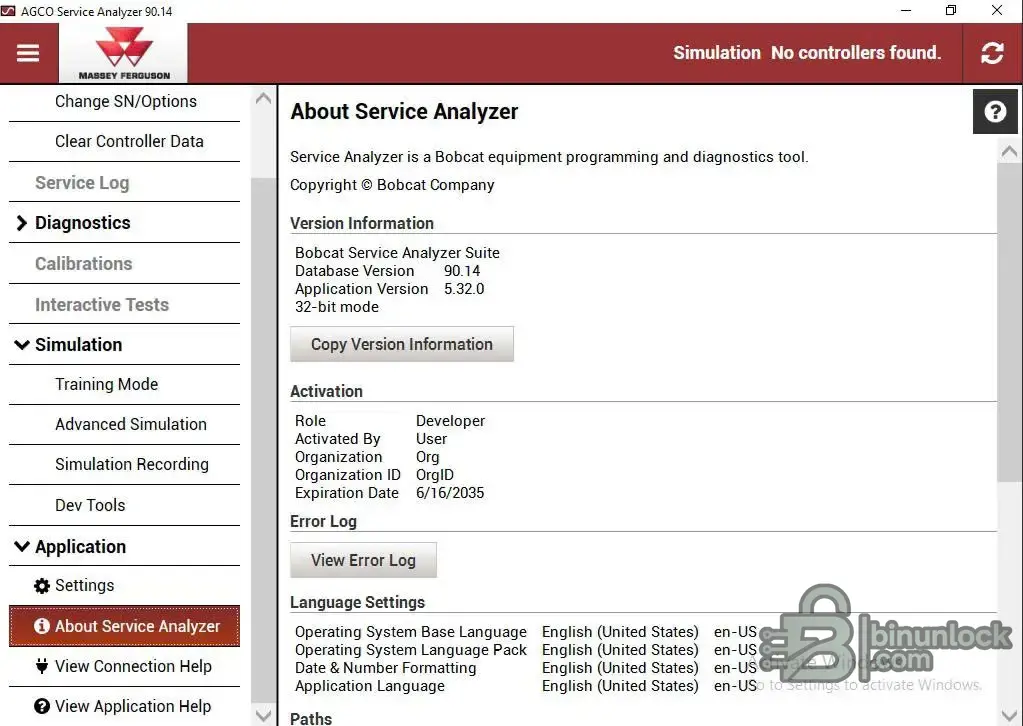Click the Settings gear icon
Screen dimensions: 1023x726
pos(42,586)
